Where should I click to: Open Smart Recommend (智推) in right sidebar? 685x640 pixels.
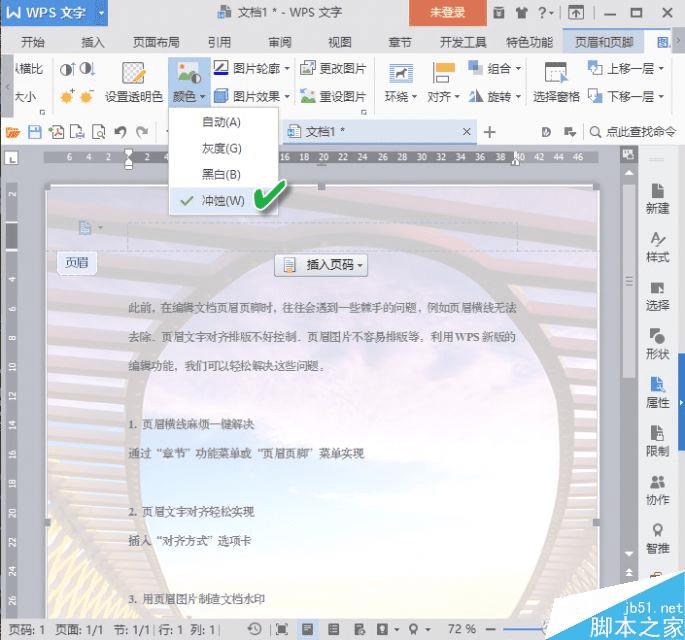[657, 539]
